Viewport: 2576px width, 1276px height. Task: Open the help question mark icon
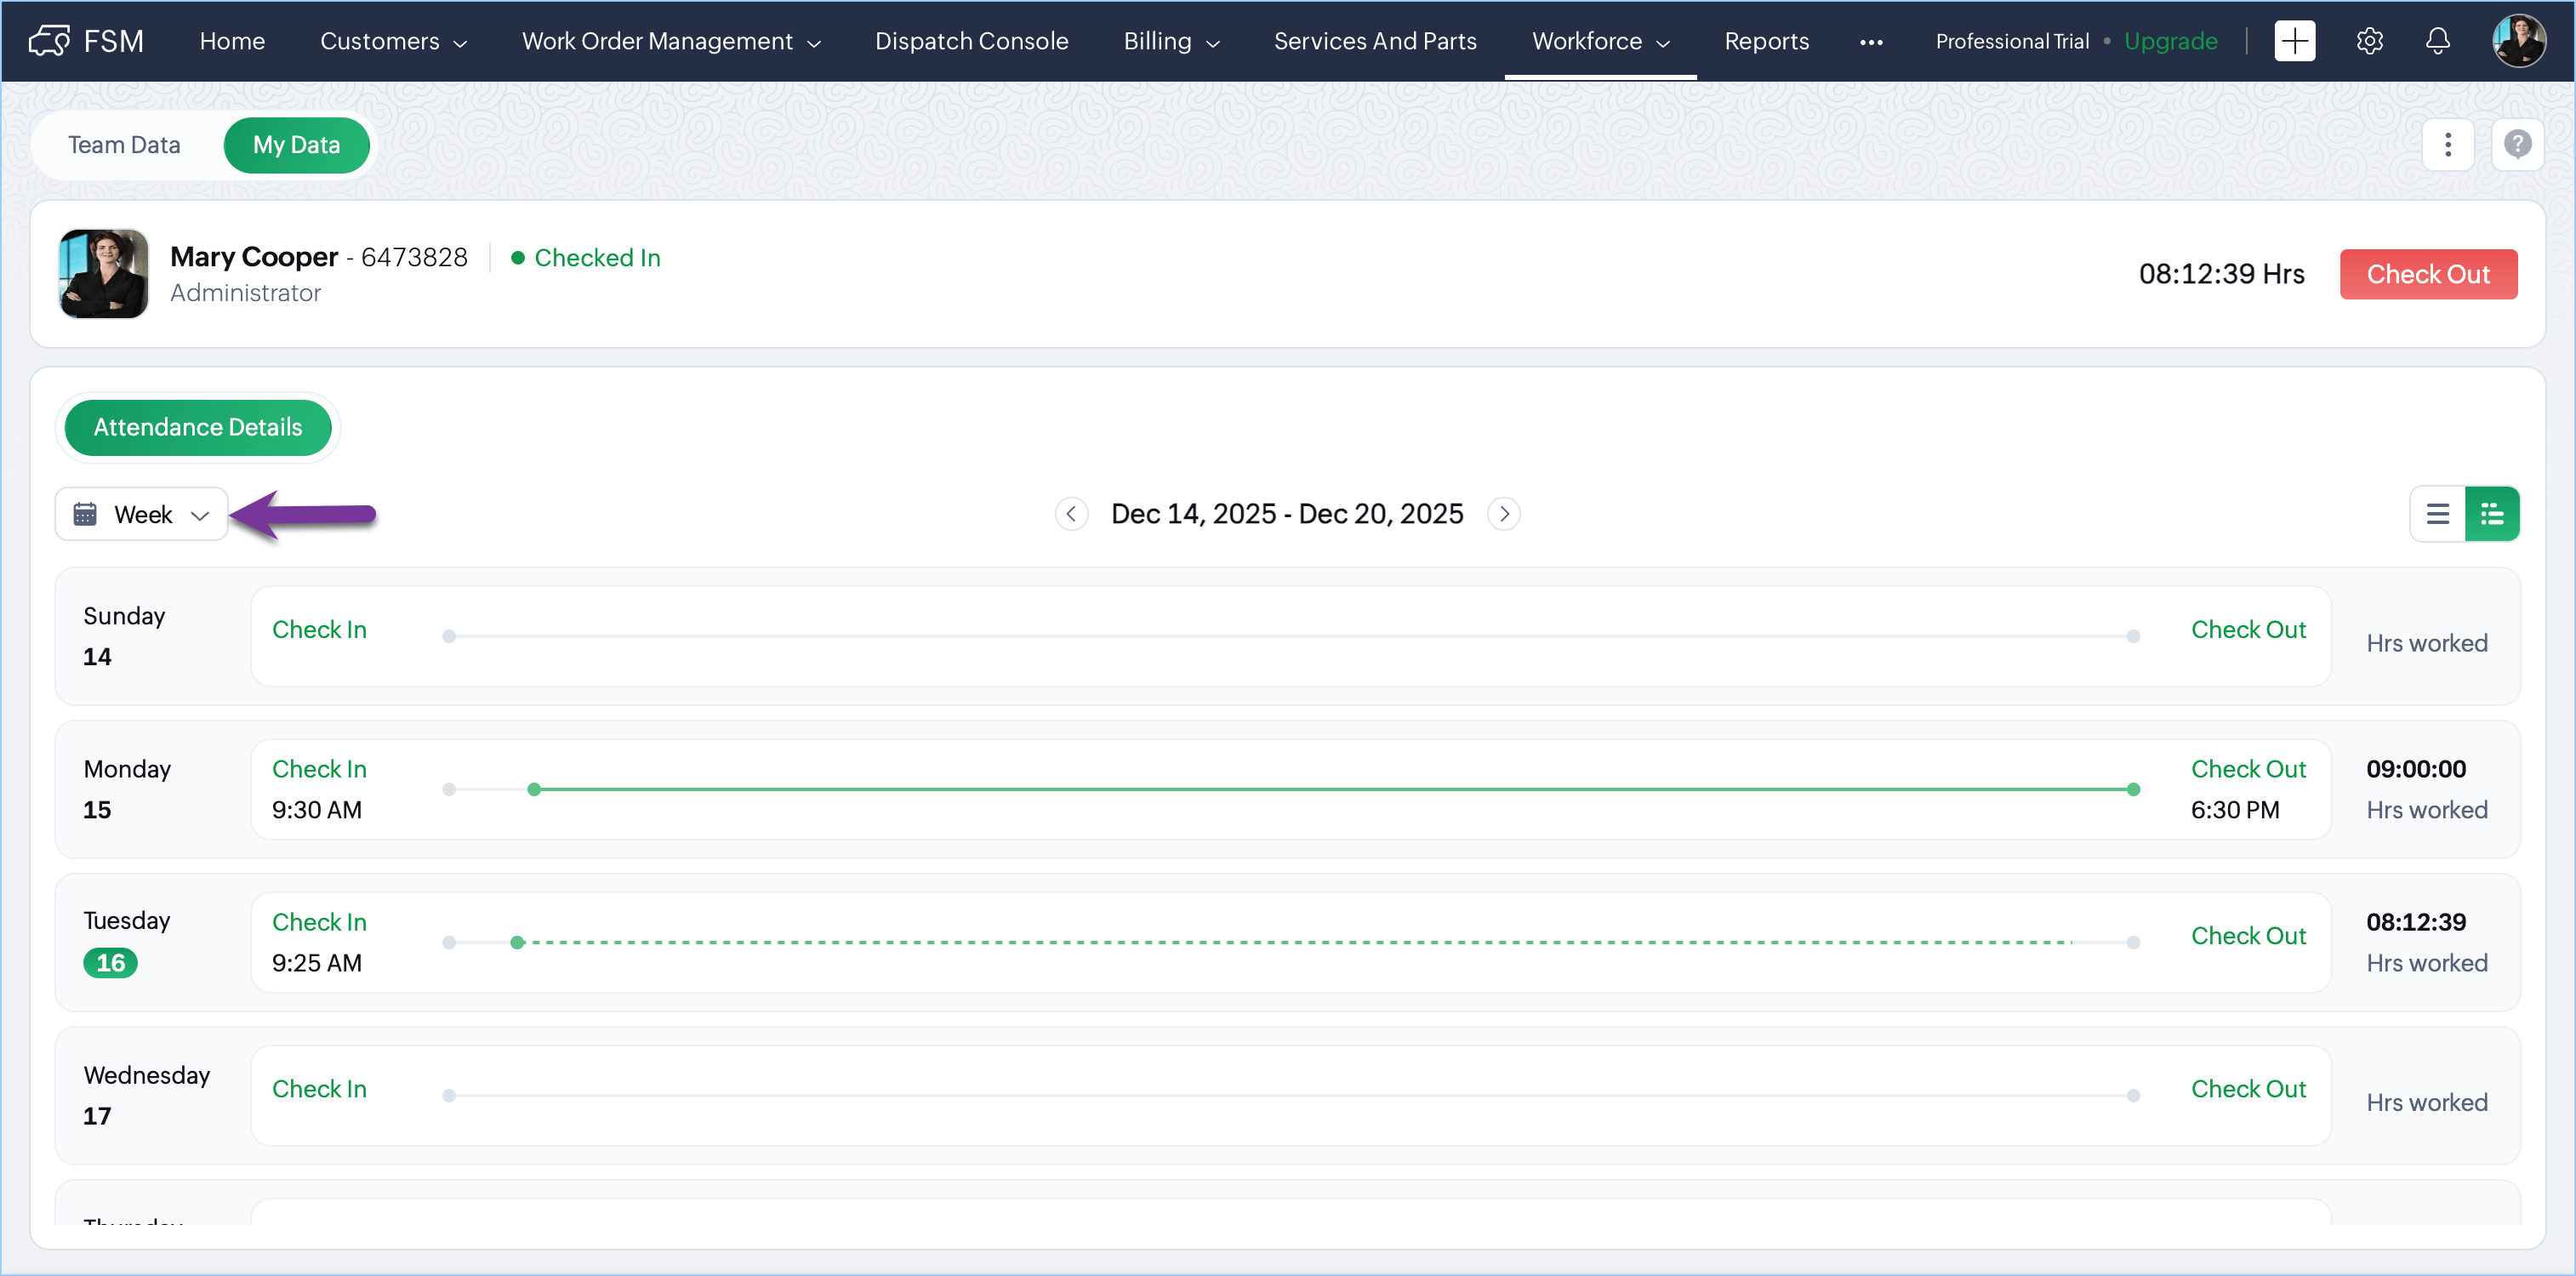(2517, 145)
